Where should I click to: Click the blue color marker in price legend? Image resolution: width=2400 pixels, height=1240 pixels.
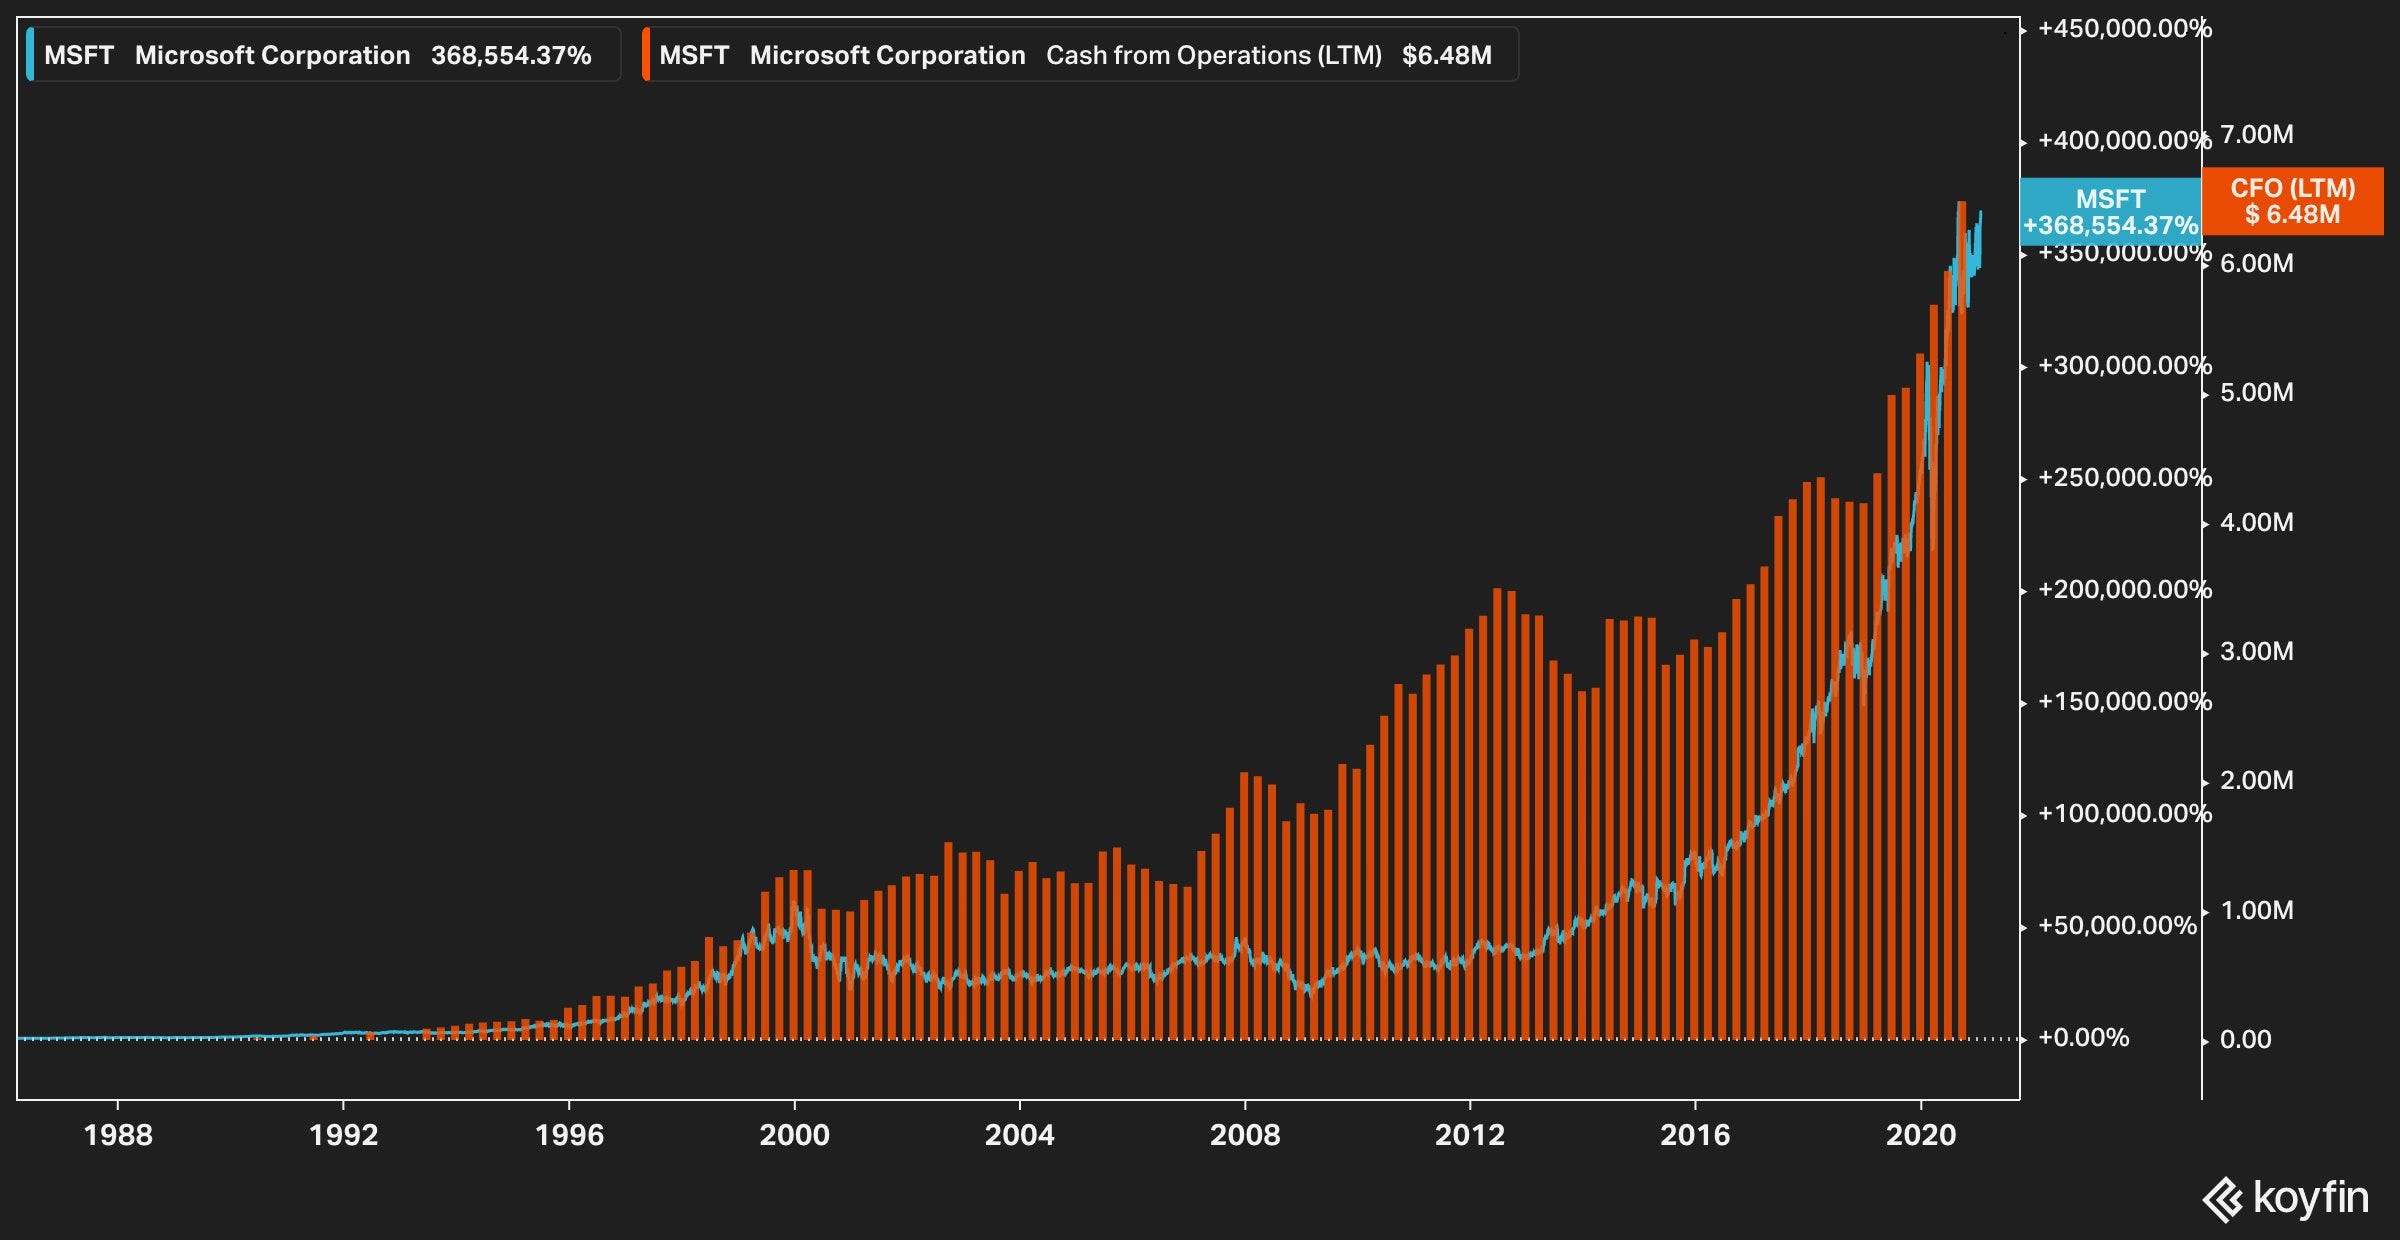(30, 54)
